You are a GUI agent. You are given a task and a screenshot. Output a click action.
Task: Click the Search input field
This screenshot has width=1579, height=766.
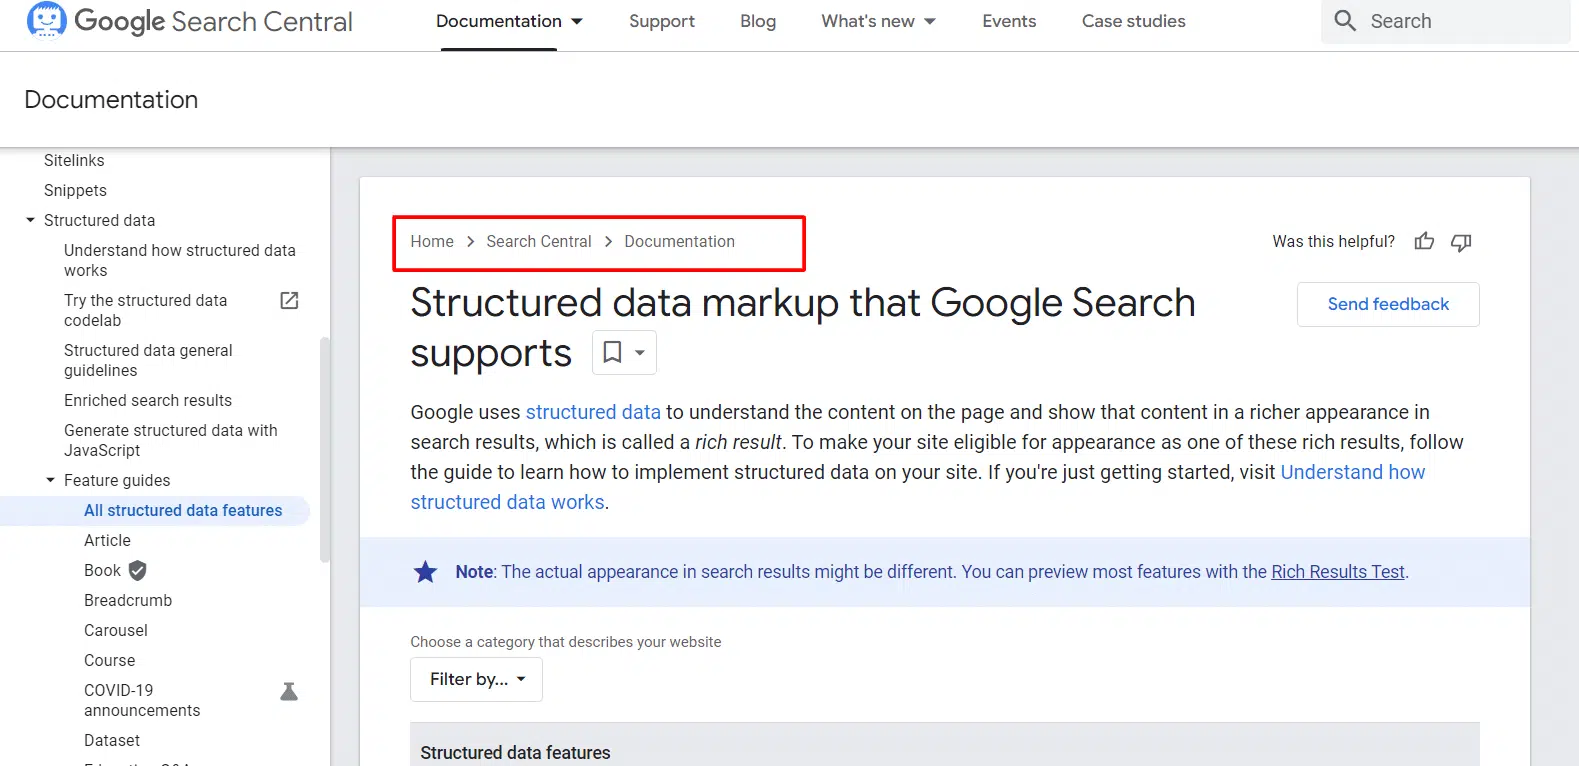1446,21
